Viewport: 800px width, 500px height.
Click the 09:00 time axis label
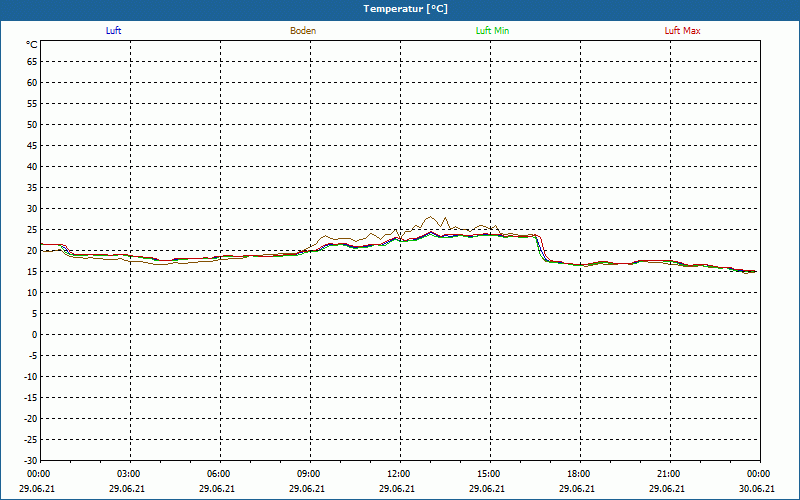(x=309, y=474)
